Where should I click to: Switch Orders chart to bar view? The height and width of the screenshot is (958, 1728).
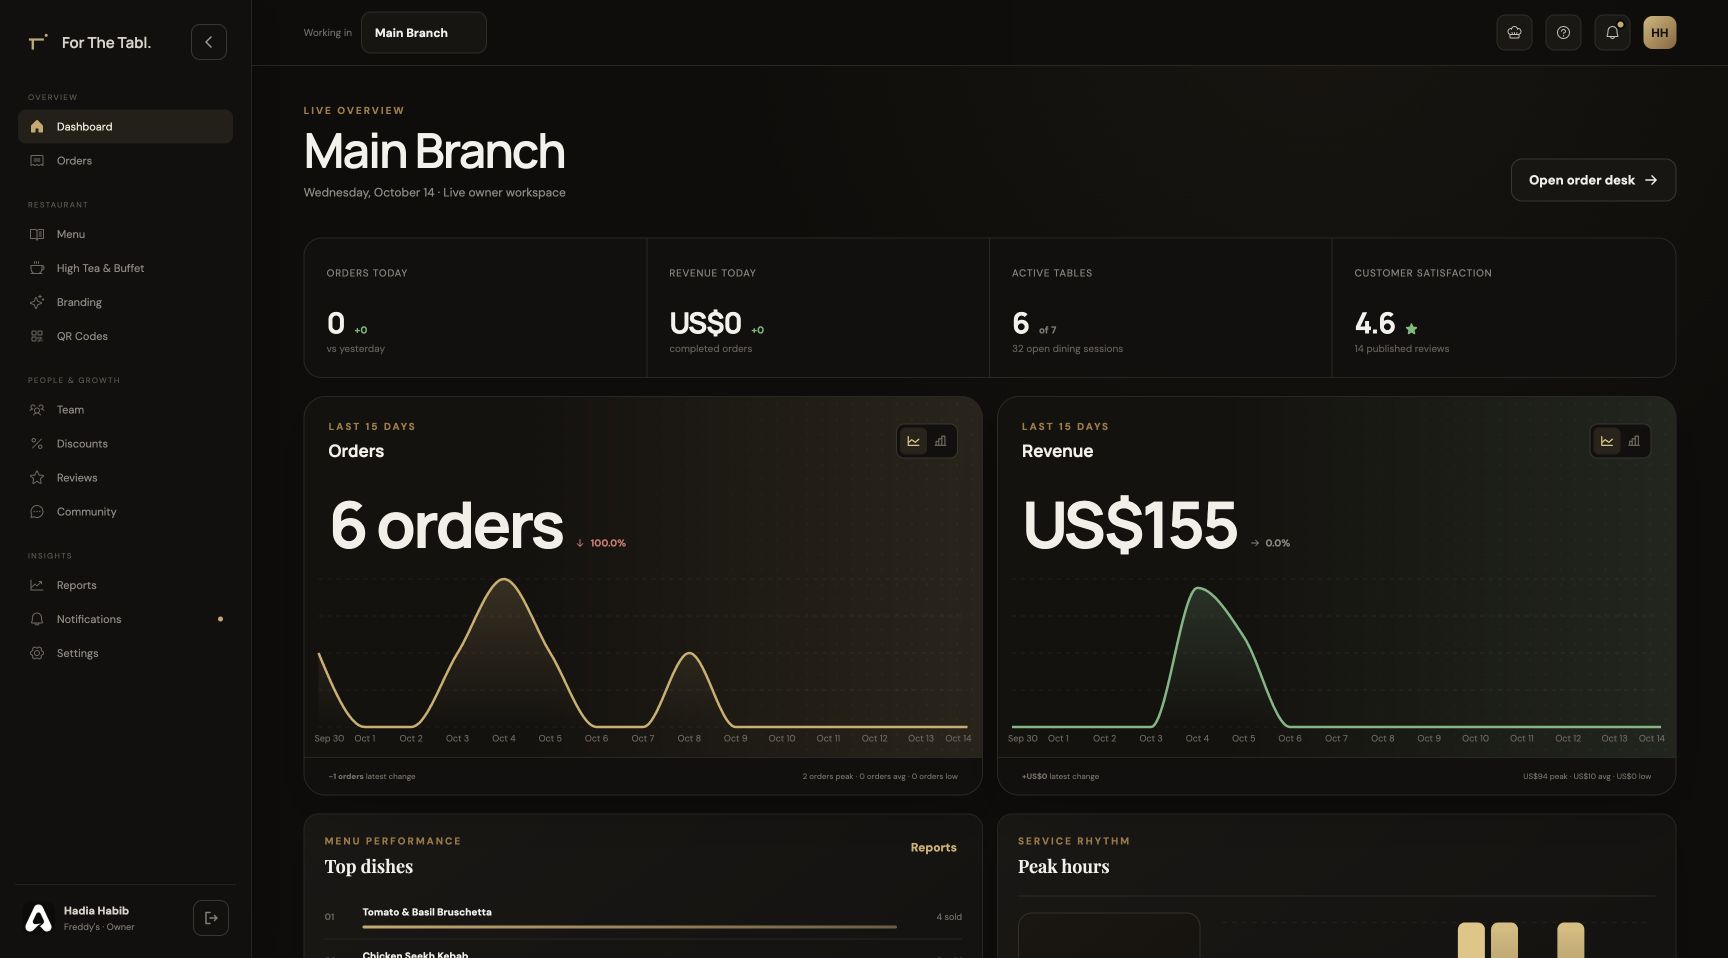(940, 441)
